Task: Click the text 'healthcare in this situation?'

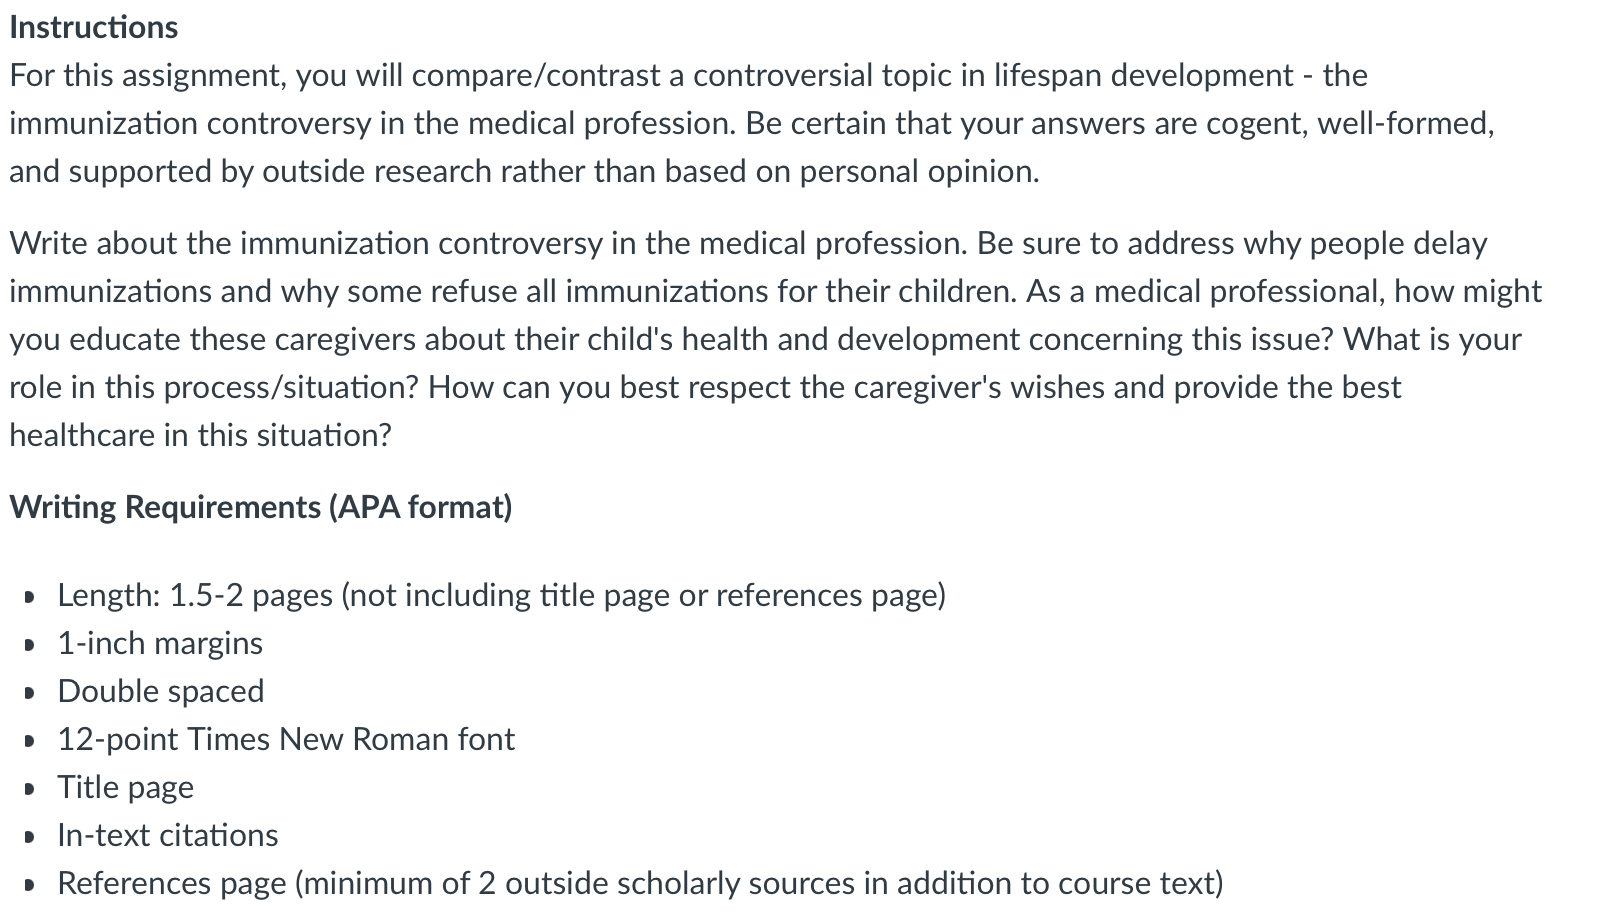Action: click(x=200, y=435)
